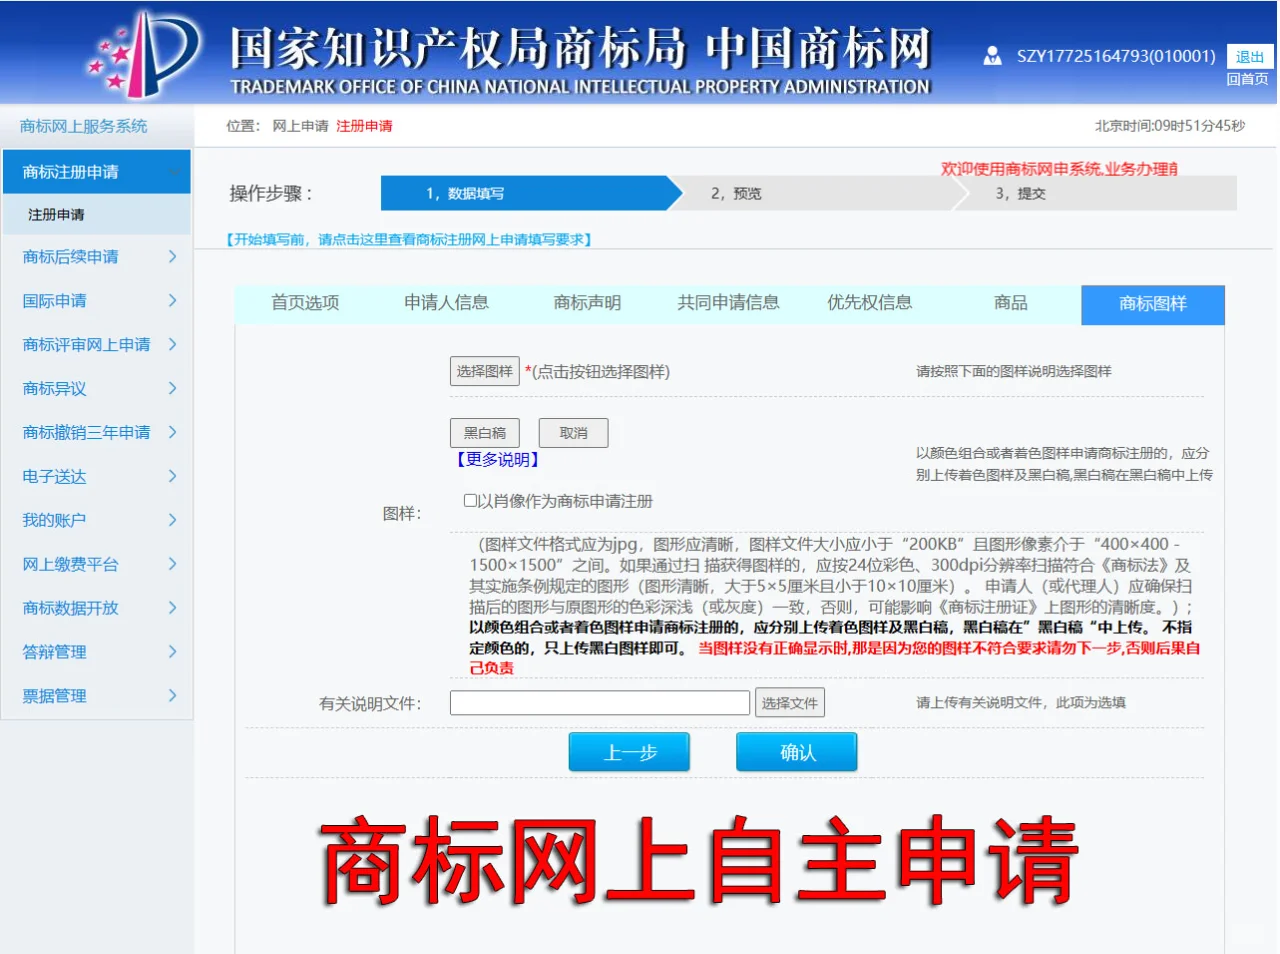The width and height of the screenshot is (1280, 954).
Task: Switch to the 申请人信息 tab
Action: tap(446, 303)
